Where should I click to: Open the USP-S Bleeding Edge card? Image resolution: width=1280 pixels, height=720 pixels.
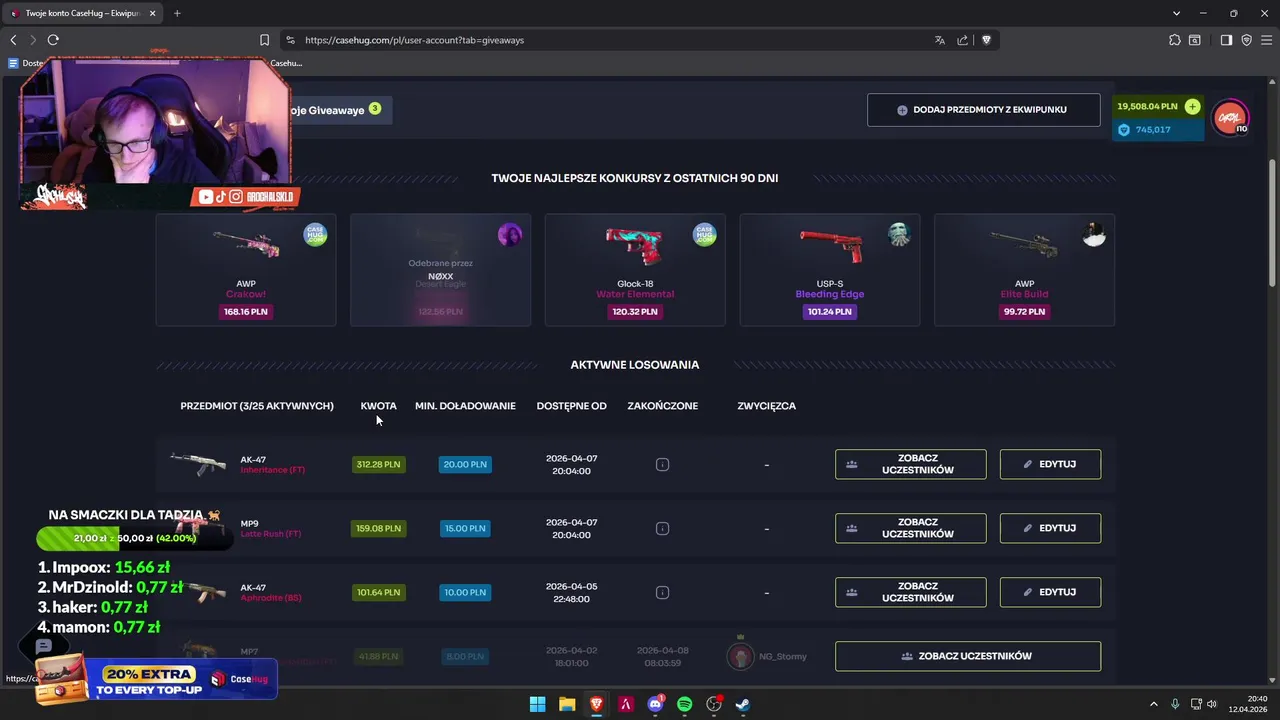(830, 270)
